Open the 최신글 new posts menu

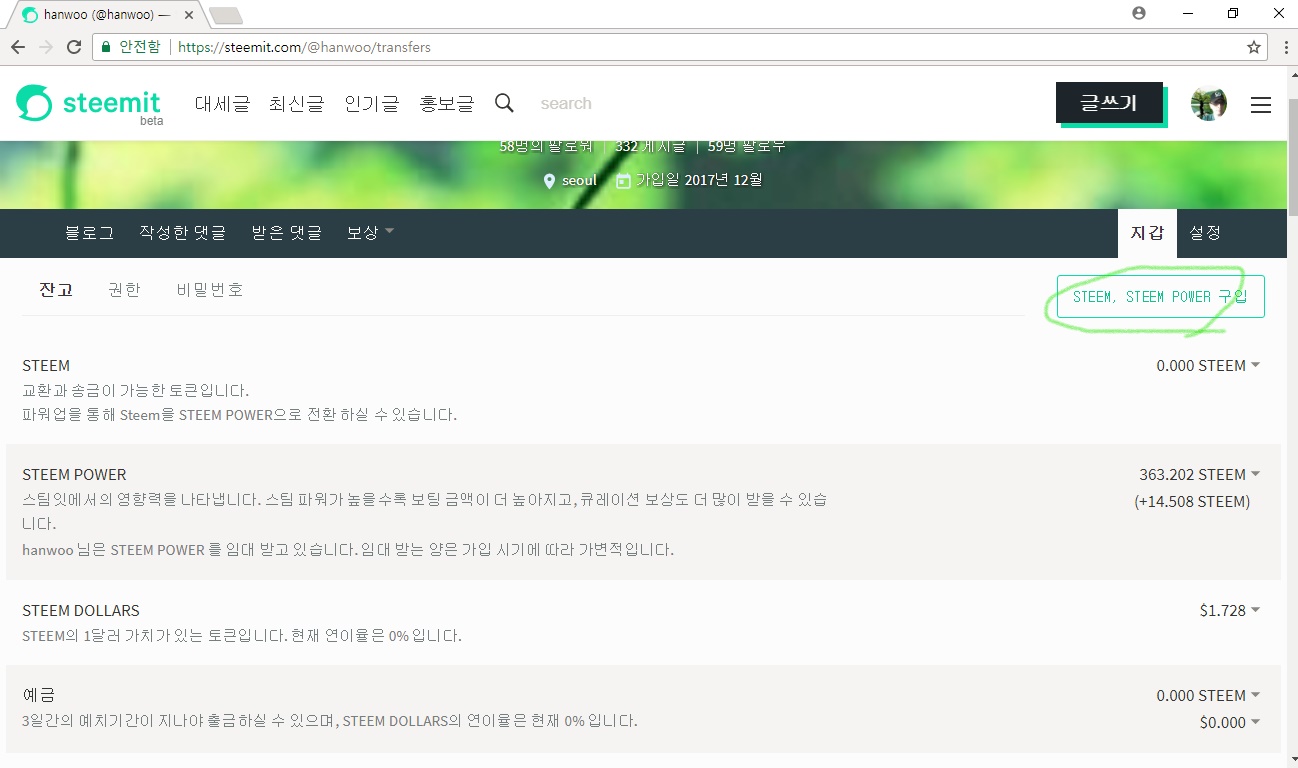pyautogui.click(x=296, y=103)
